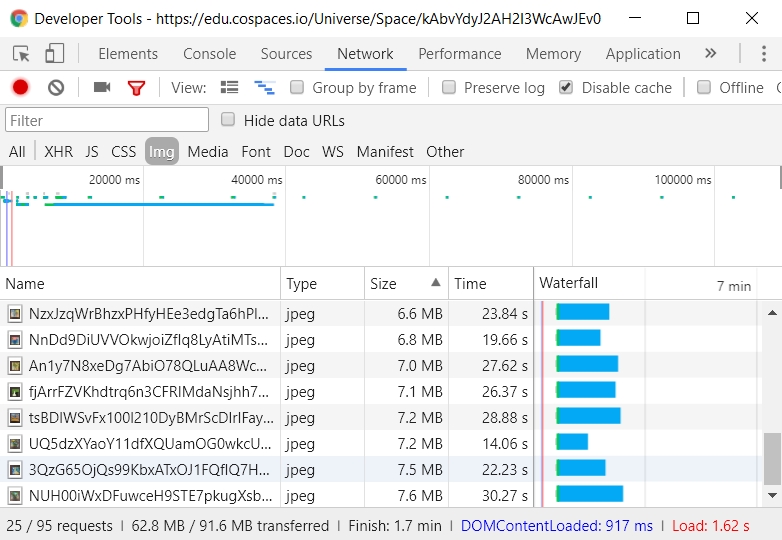Click the Filter text input field

pyautogui.click(x=107, y=120)
